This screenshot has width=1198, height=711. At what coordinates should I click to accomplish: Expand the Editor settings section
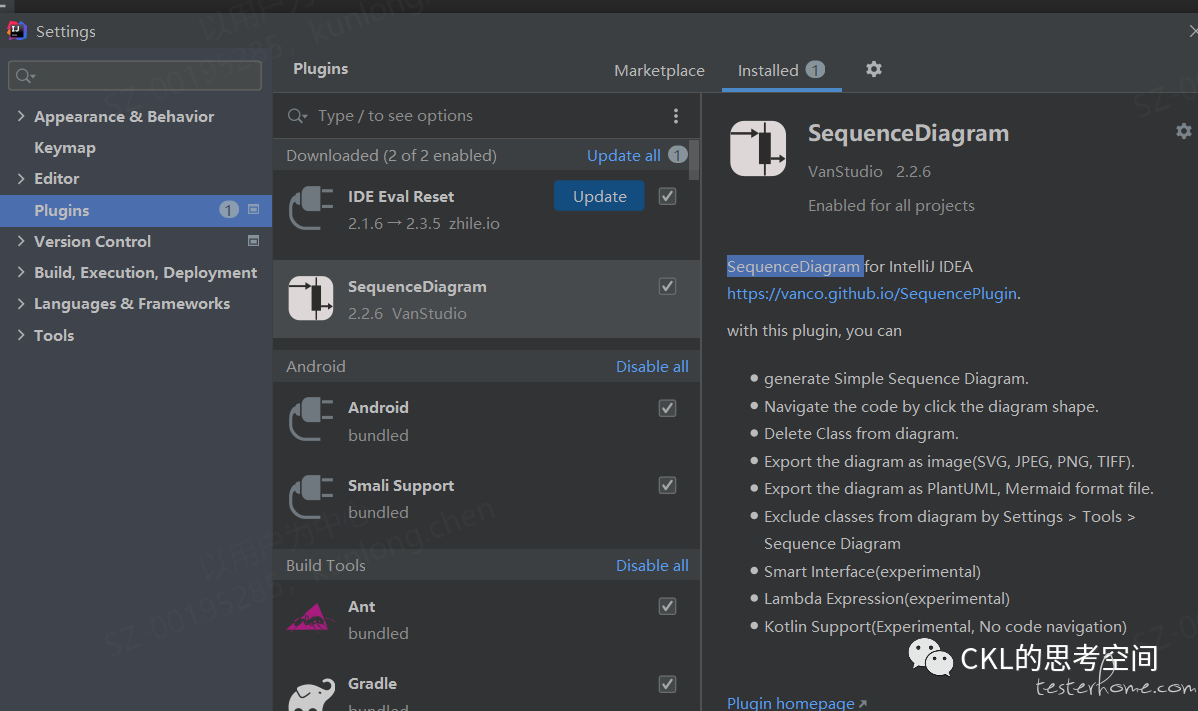pos(21,178)
